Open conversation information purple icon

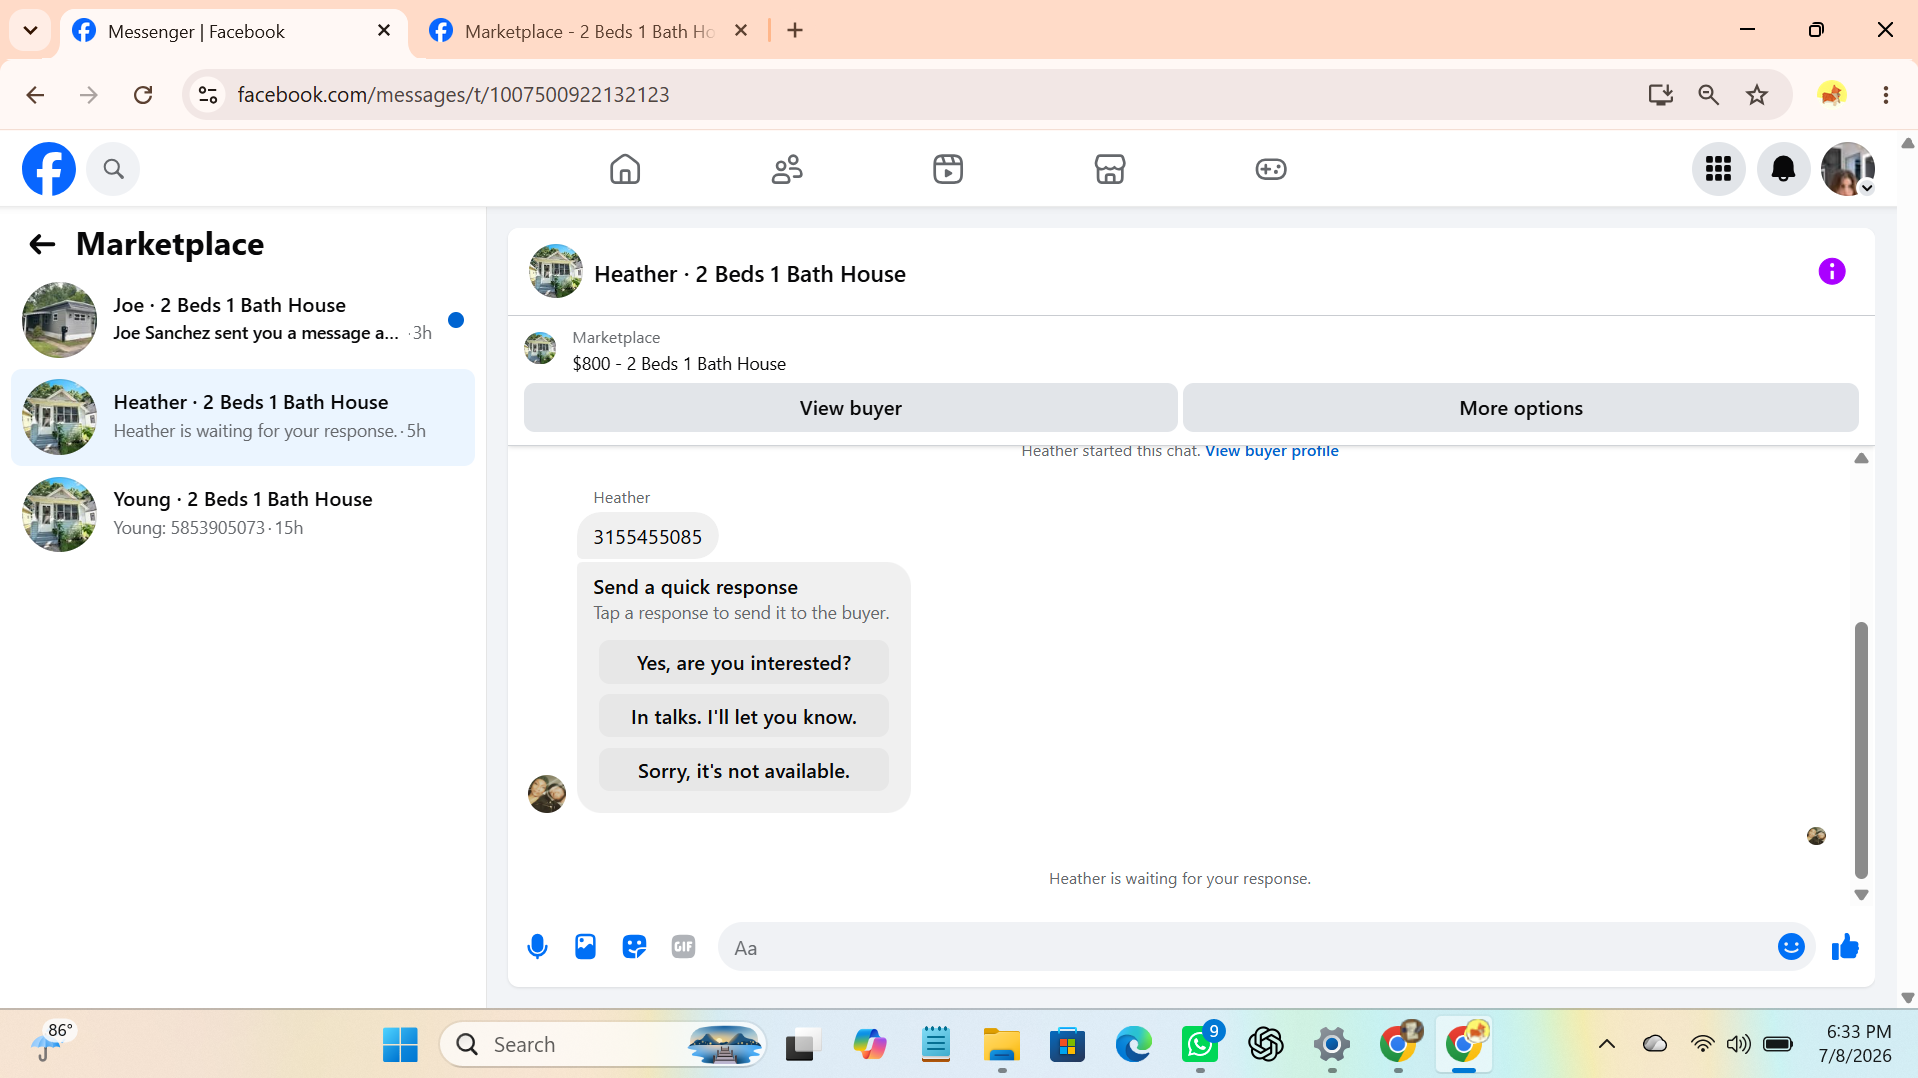tap(1832, 272)
